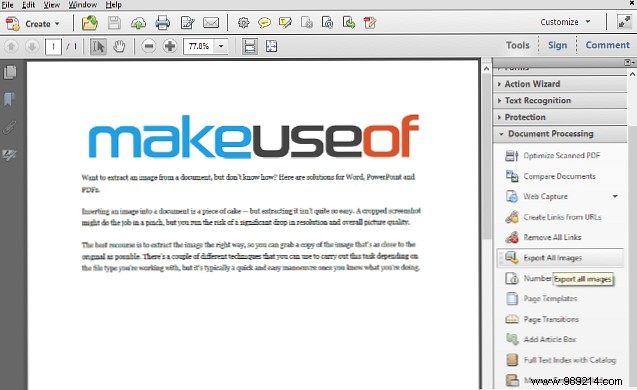This screenshot has width=637, height=390.
Task: Expand the Action Wizard section
Action: point(560,84)
